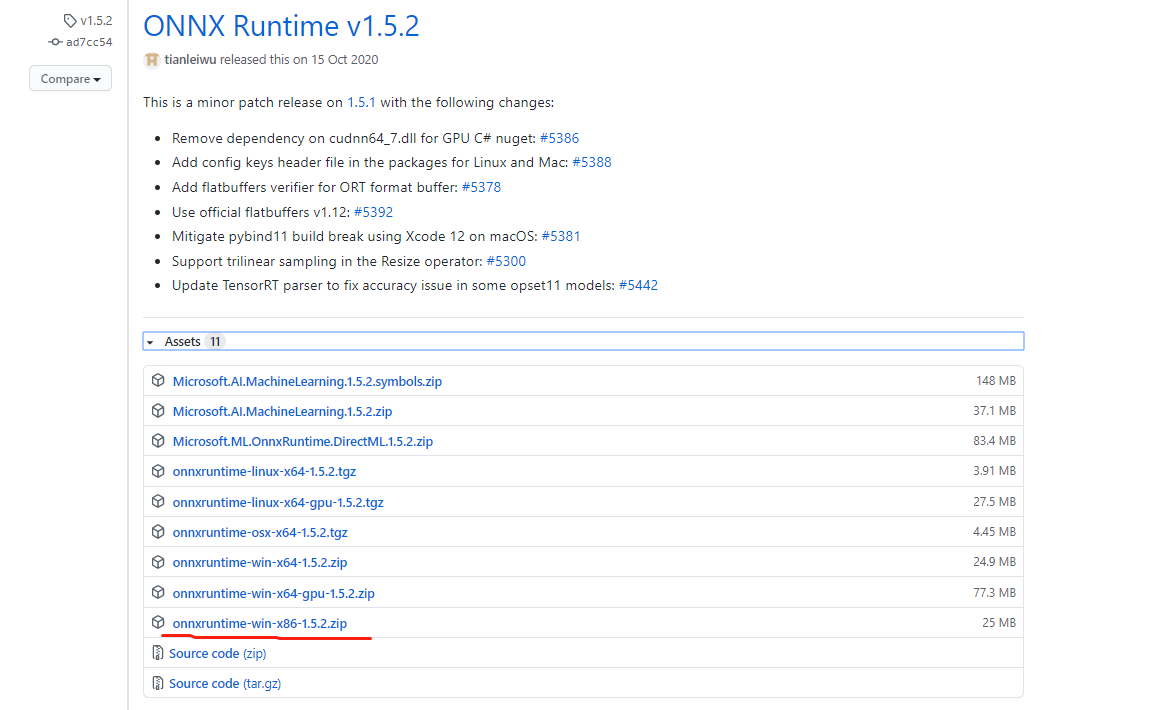Download onnxruntime-win-x86-1.5.2.zip
The image size is (1158, 710).
tap(261, 622)
